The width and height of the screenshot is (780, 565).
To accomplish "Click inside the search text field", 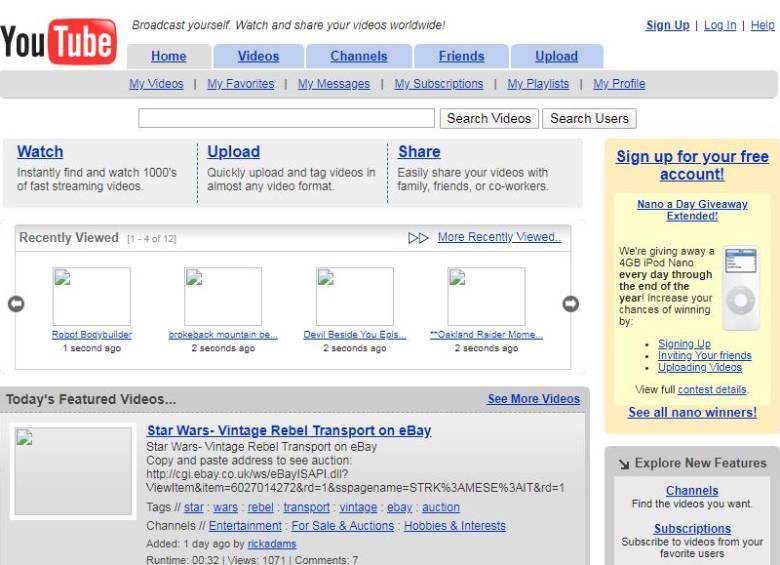I will (x=287, y=118).
